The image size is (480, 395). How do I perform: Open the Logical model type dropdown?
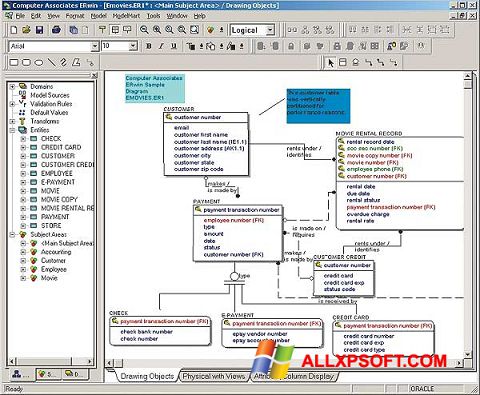tap(270, 30)
